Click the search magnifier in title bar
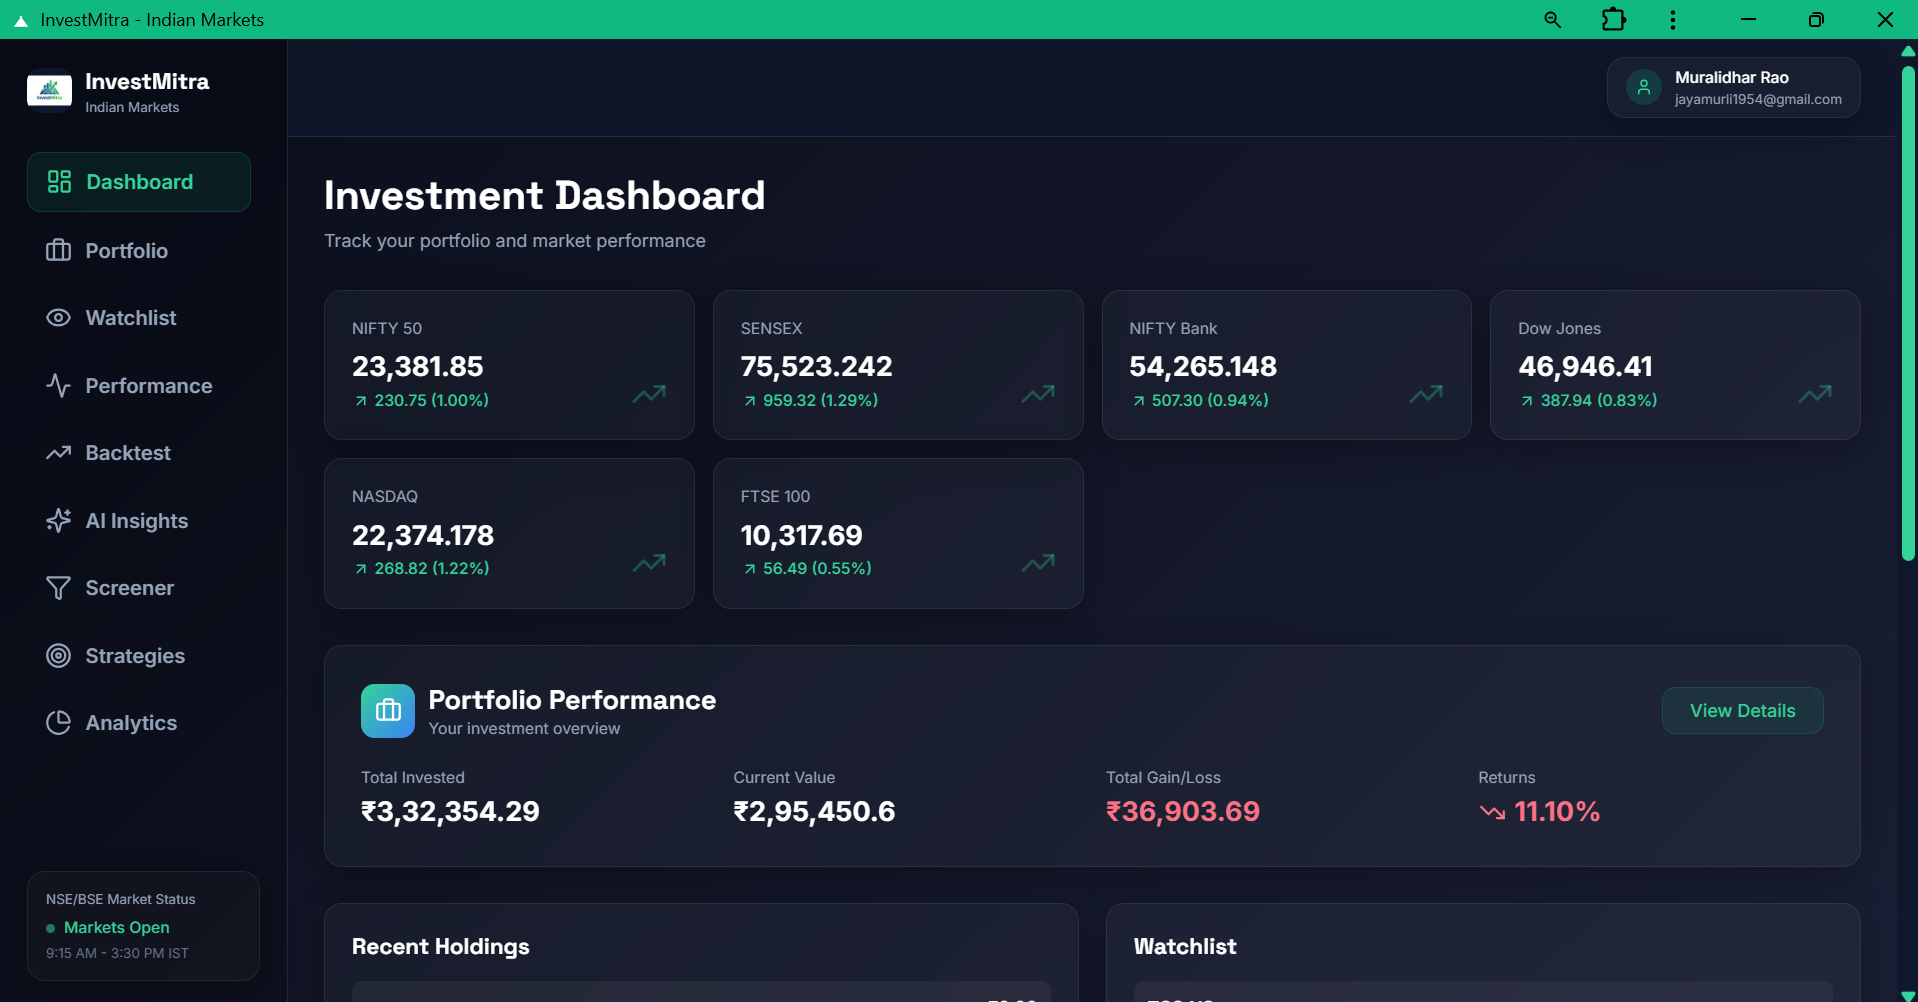The image size is (1918, 1002). (x=1552, y=20)
